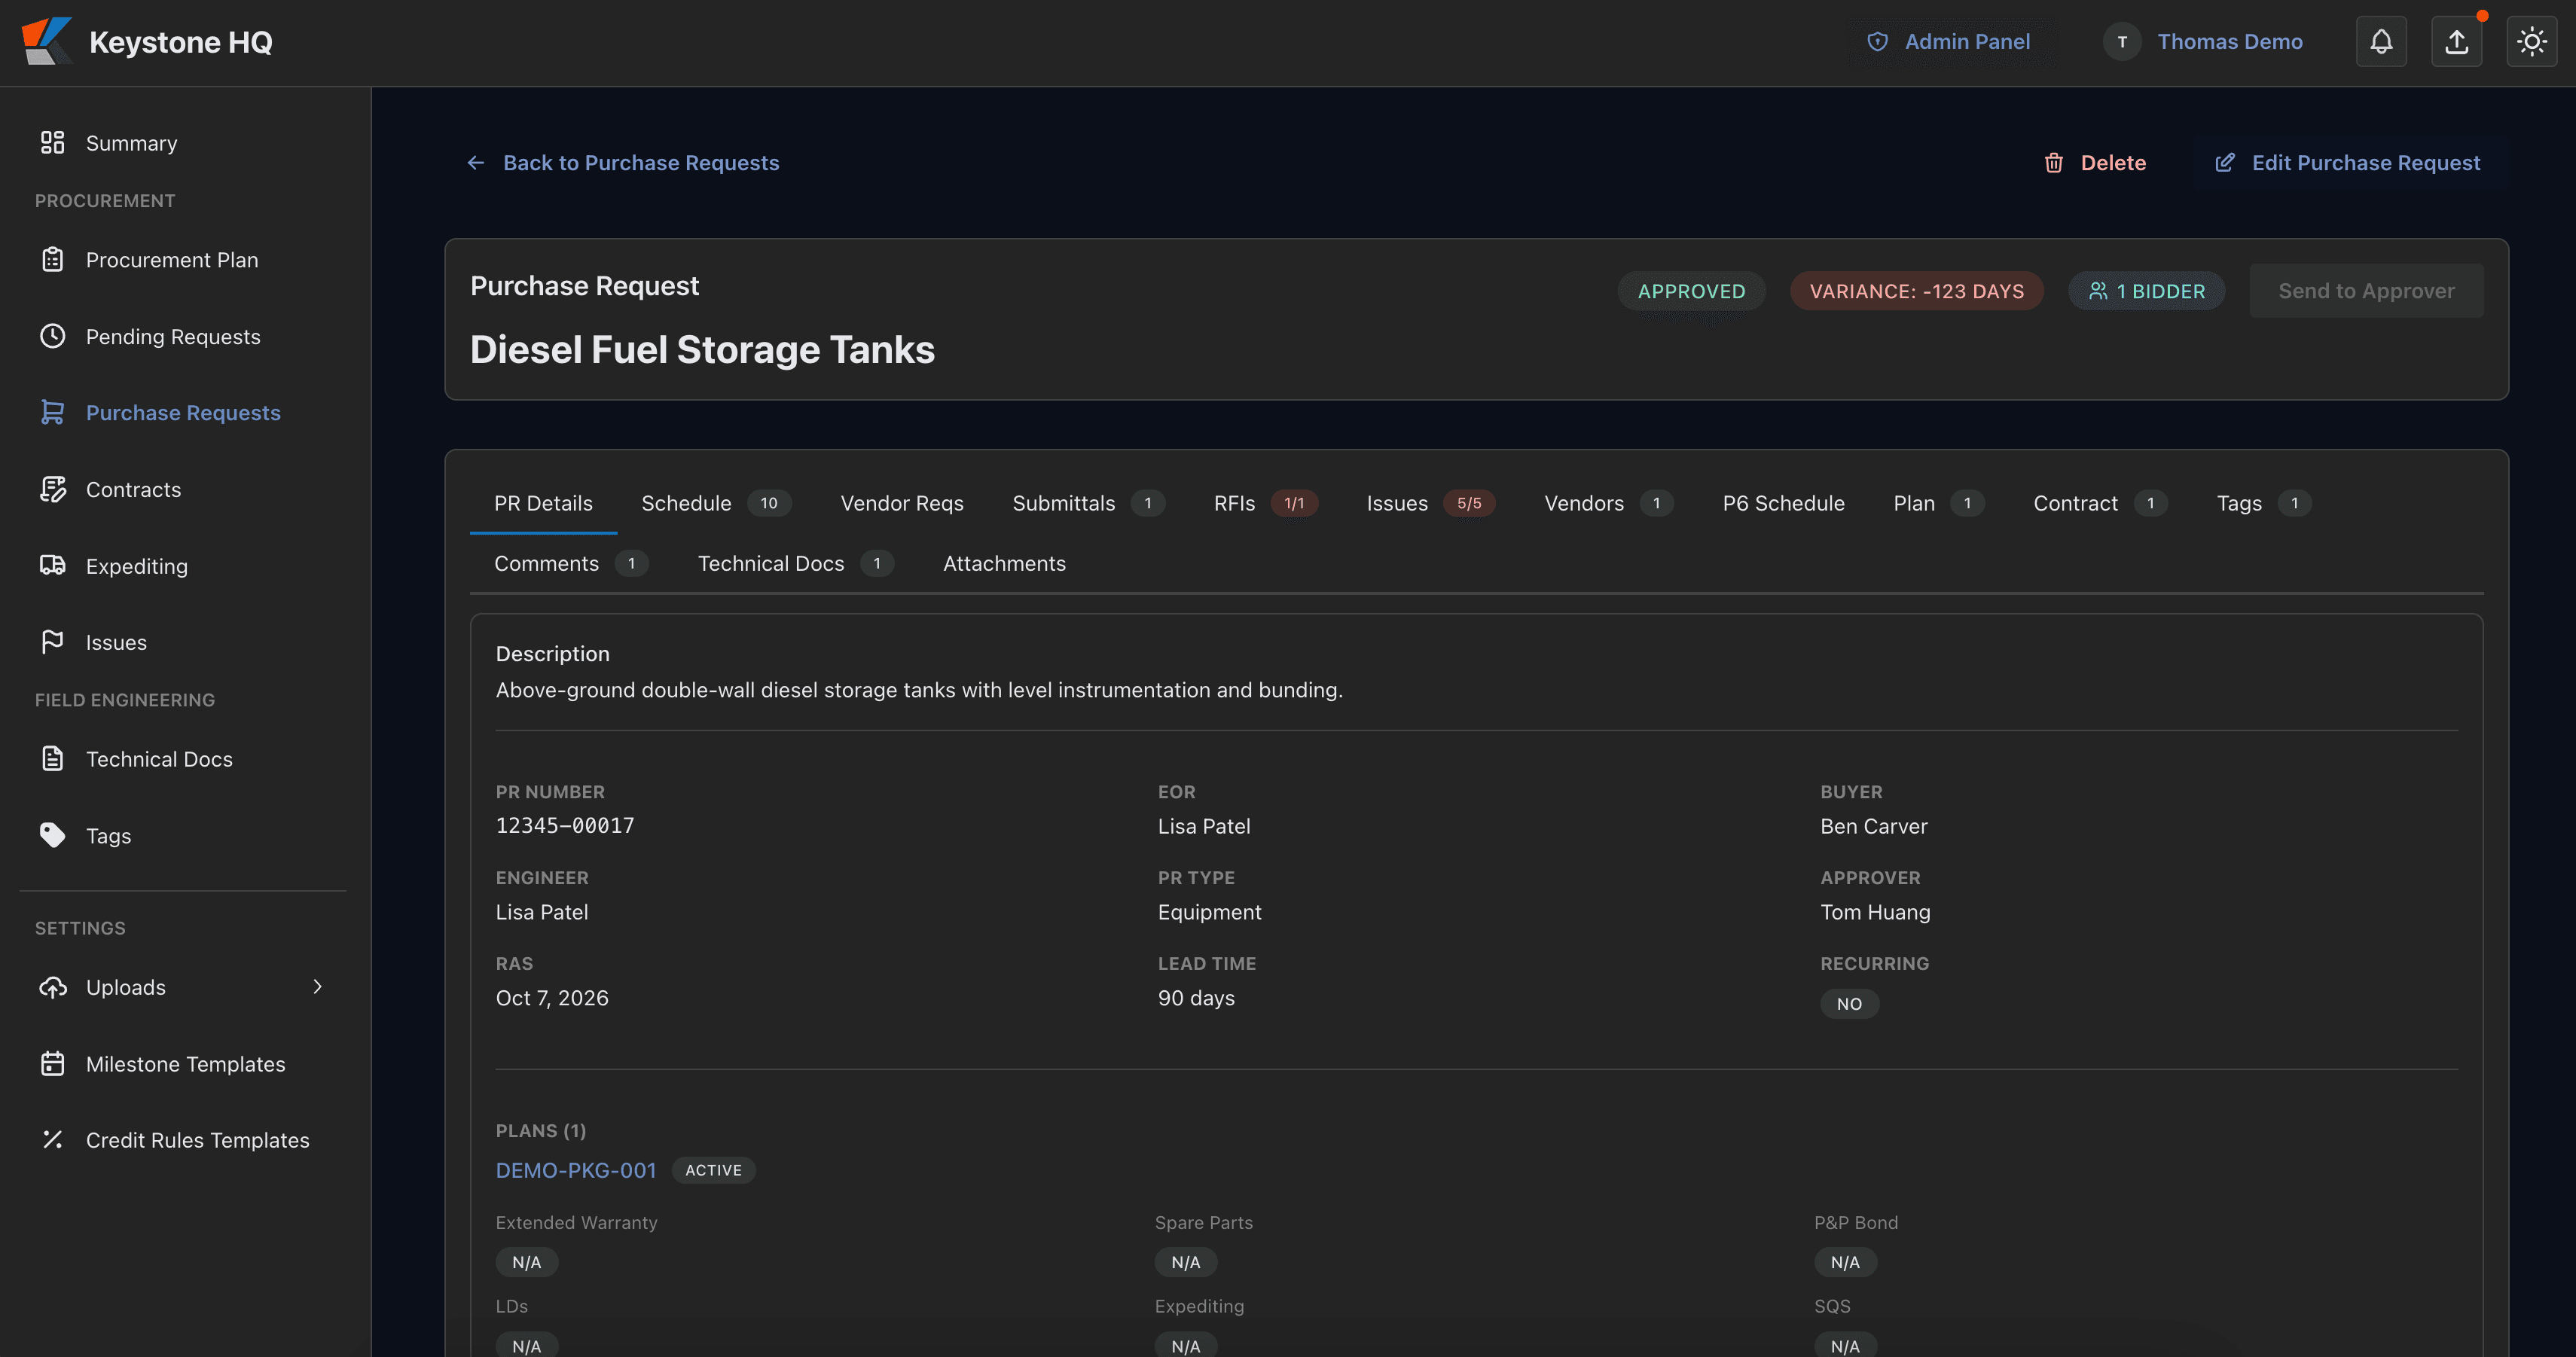Click the APPROVED status badge

pos(1691,291)
